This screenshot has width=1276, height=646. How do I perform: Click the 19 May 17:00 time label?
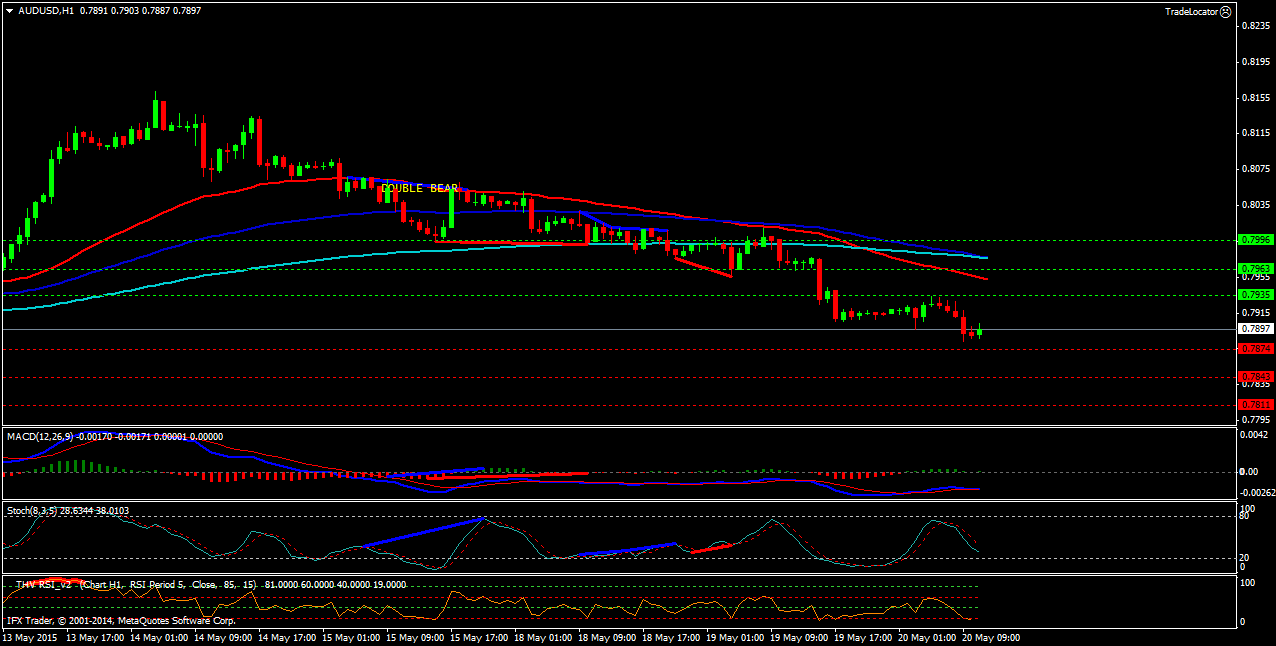pyautogui.click(x=862, y=637)
